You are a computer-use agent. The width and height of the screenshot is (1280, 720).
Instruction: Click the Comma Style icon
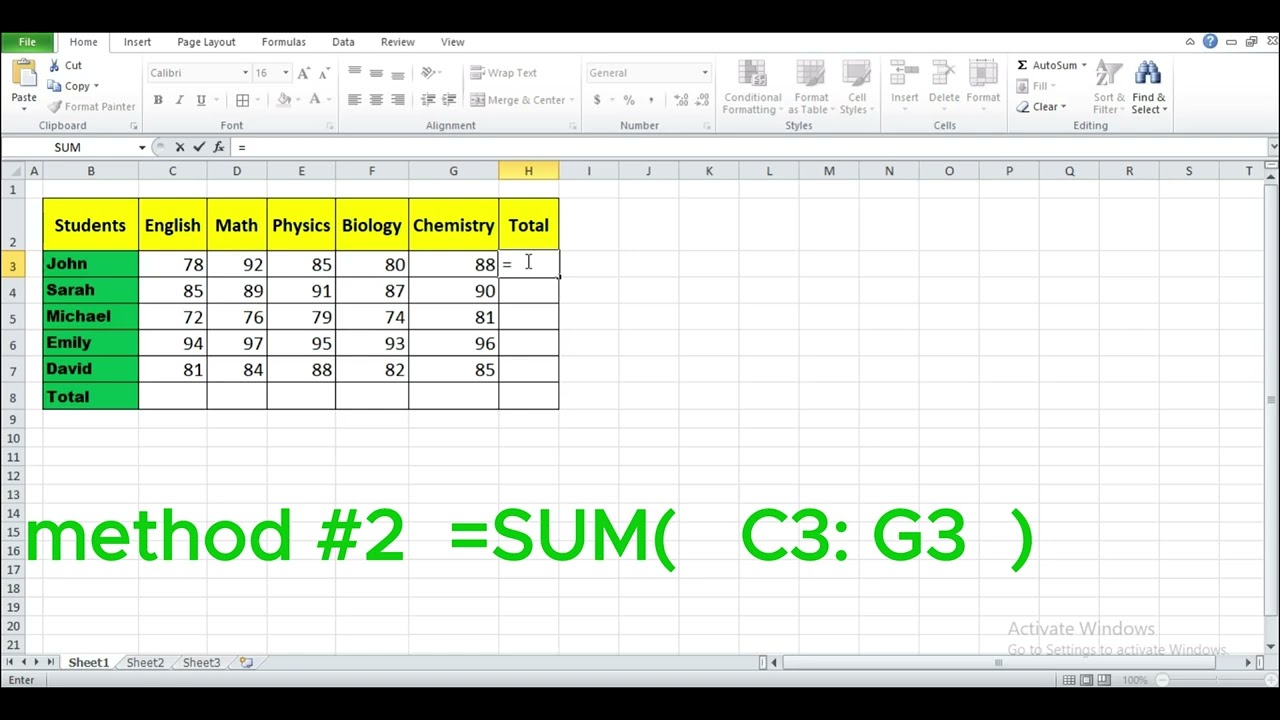pos(651,100)
